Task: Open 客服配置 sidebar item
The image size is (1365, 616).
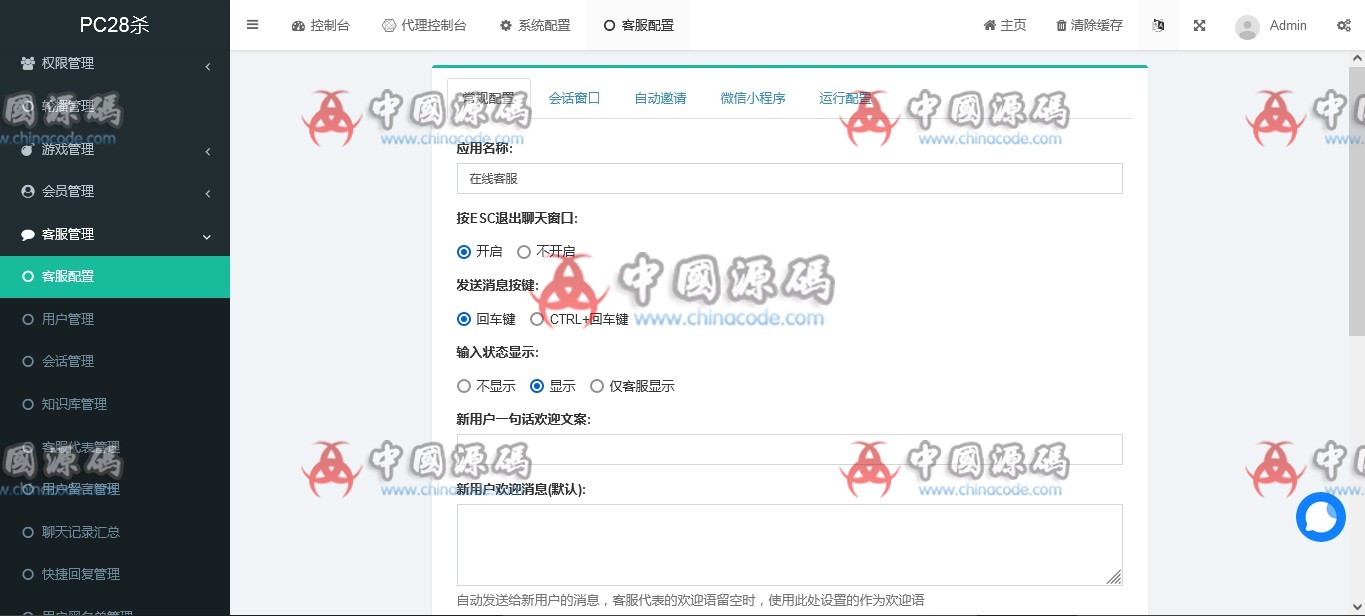Action: [115, 276]
